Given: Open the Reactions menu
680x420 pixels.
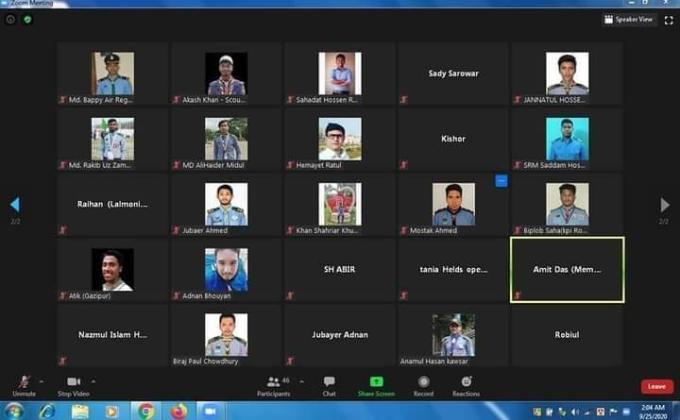Looking at the screenshot, I should pyautogui.click(x=465, y=384).
